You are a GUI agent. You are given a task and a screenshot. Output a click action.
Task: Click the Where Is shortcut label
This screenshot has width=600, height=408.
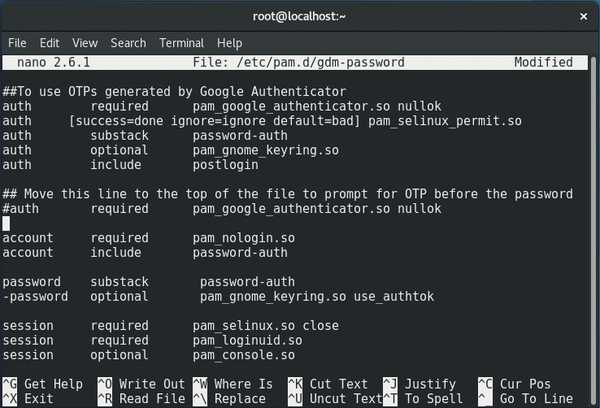tap(242, 384)
